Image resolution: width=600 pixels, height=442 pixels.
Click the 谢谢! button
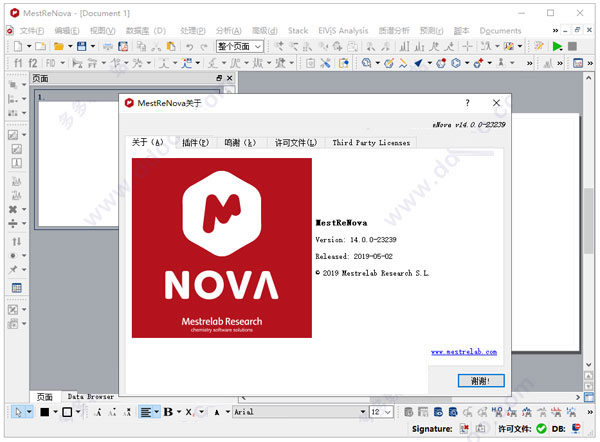481,381
